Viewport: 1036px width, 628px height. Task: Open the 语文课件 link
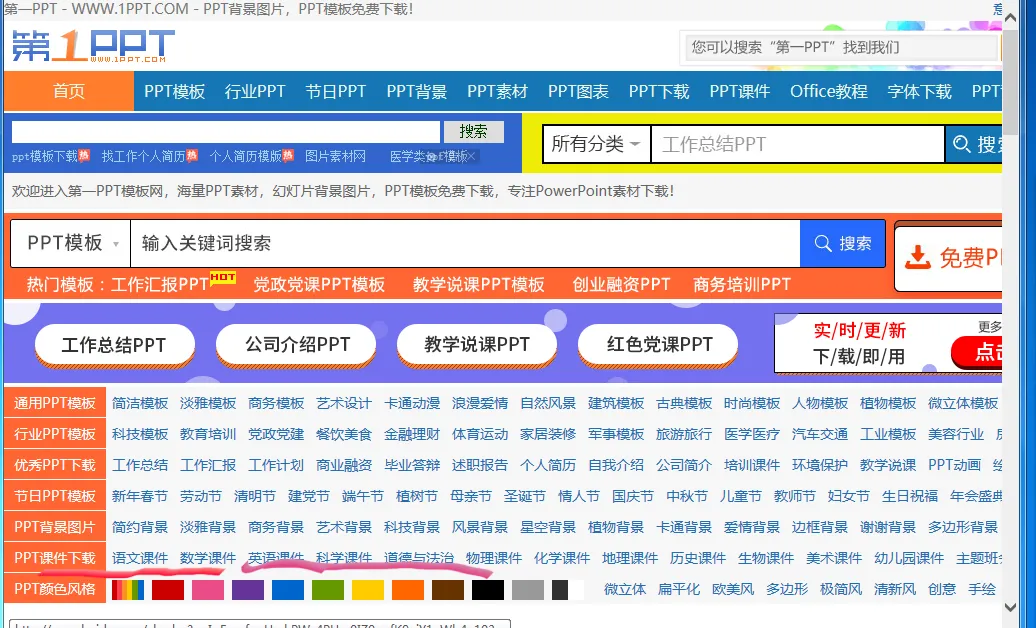140,559
